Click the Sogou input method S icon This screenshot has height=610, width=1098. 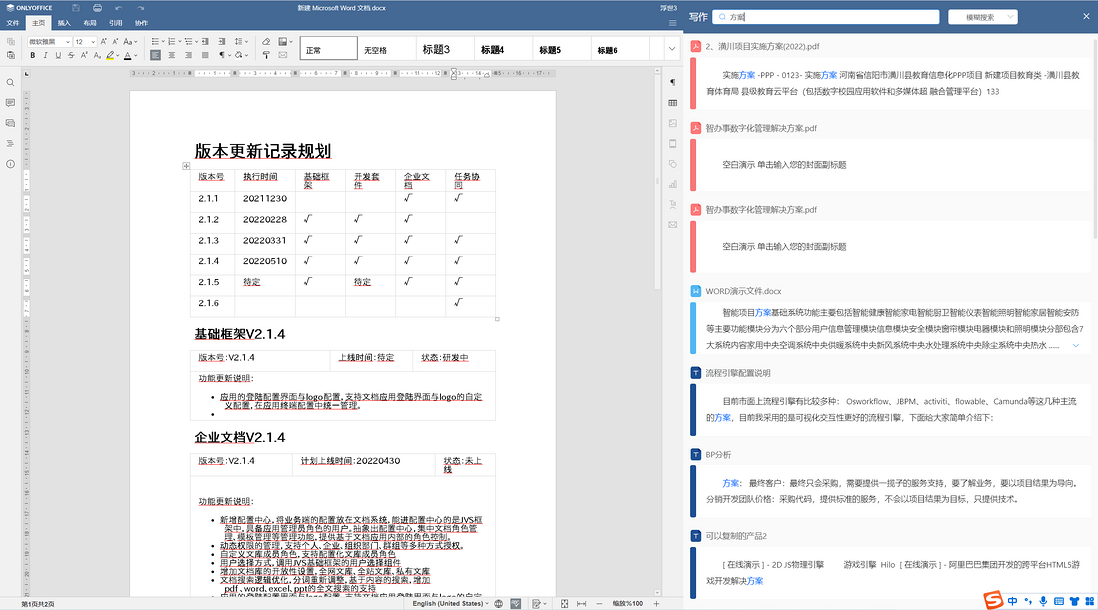993,600
